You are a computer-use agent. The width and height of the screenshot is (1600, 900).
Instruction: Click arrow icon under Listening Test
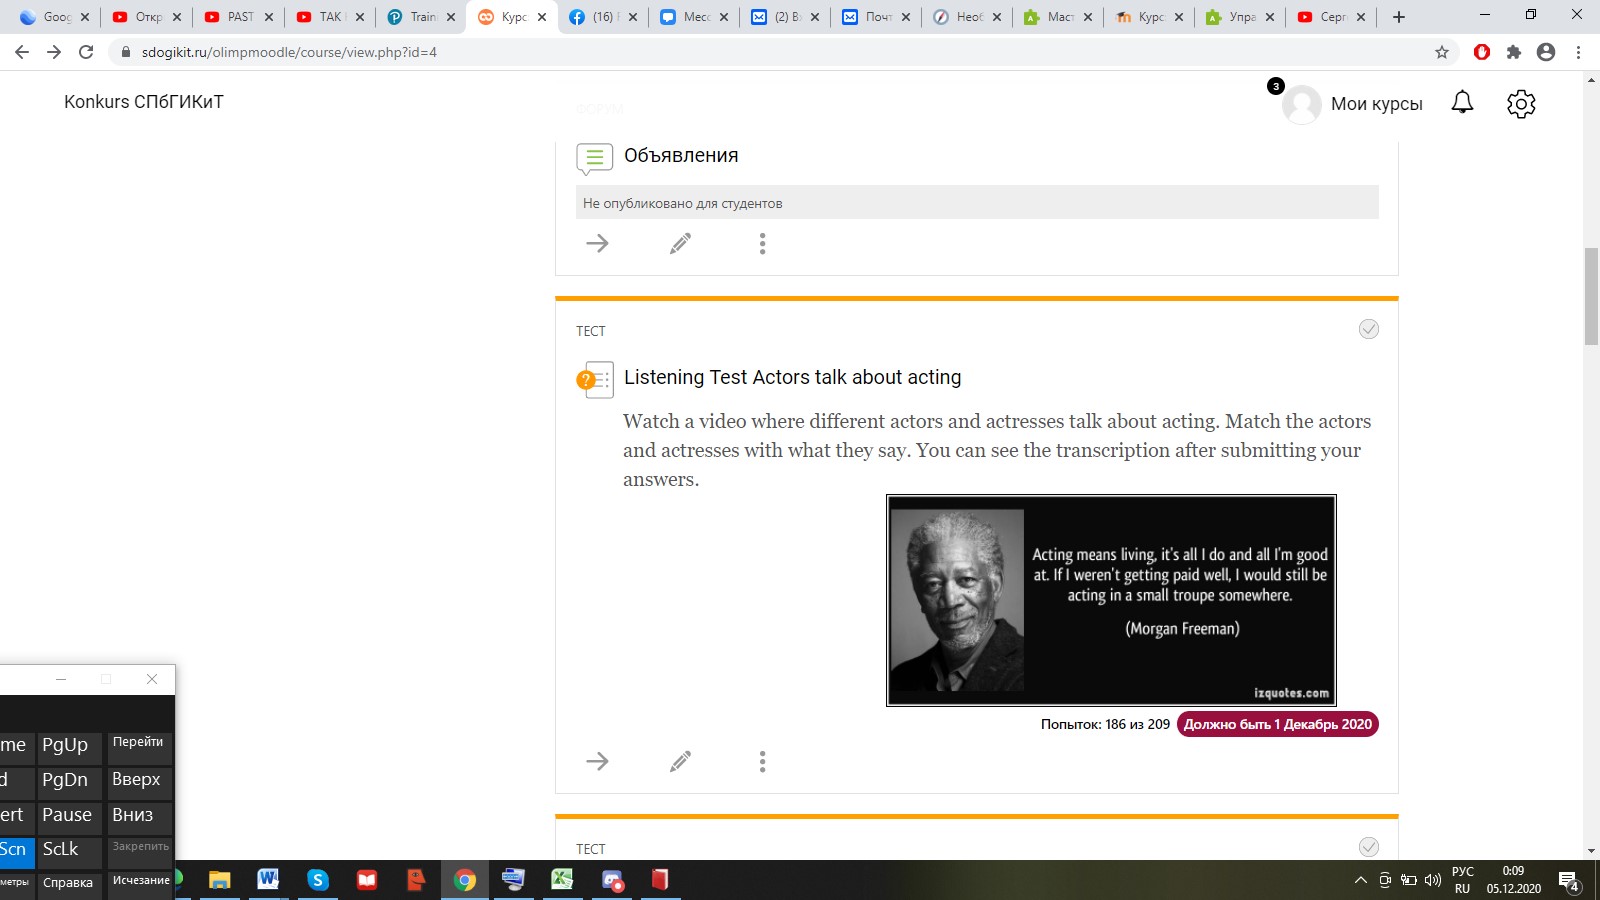coord(597,762)
